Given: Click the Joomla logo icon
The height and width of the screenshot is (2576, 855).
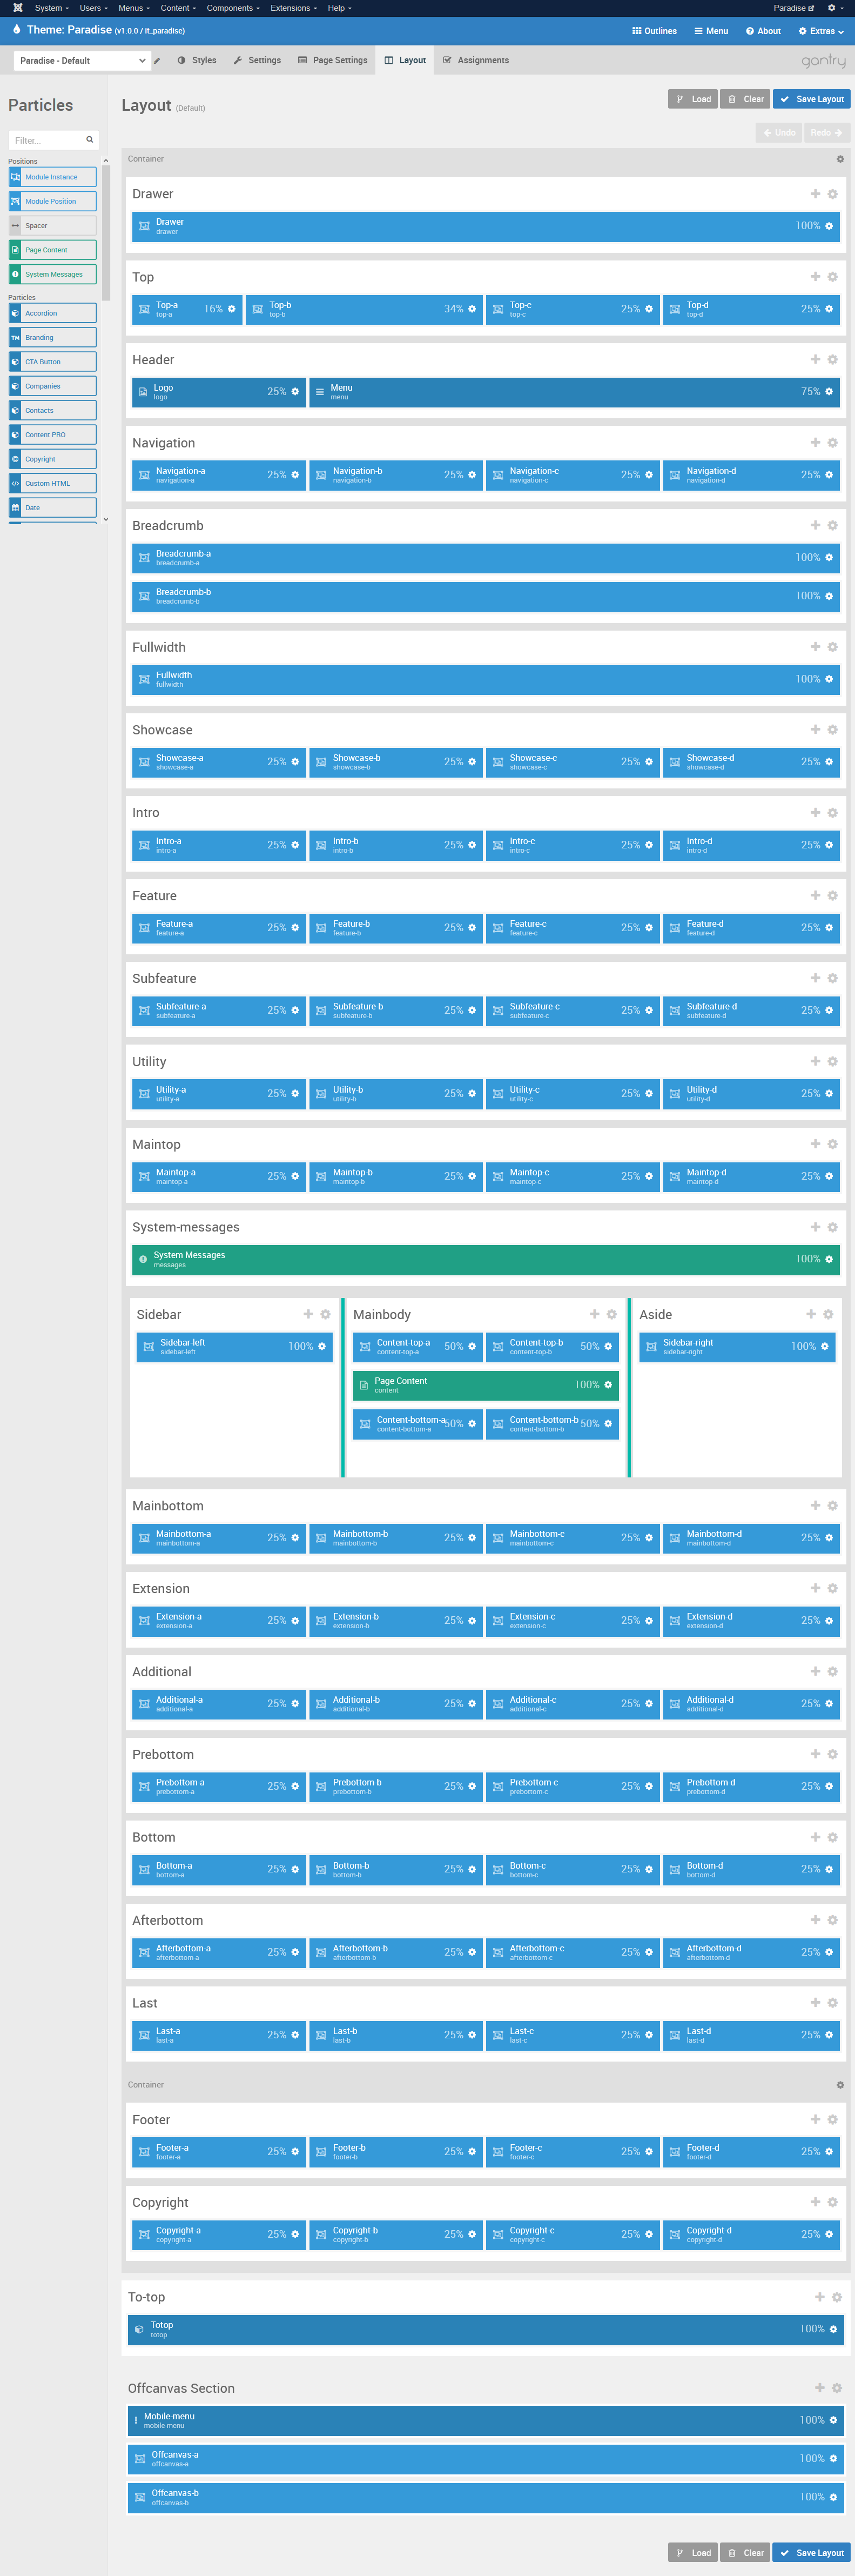Looking at the screenshot, I should (x=17, y=8).
